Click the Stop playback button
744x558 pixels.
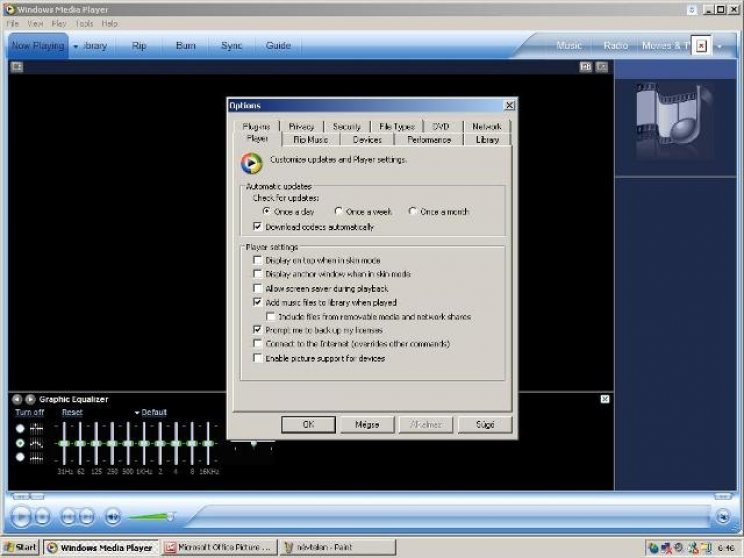43,516
